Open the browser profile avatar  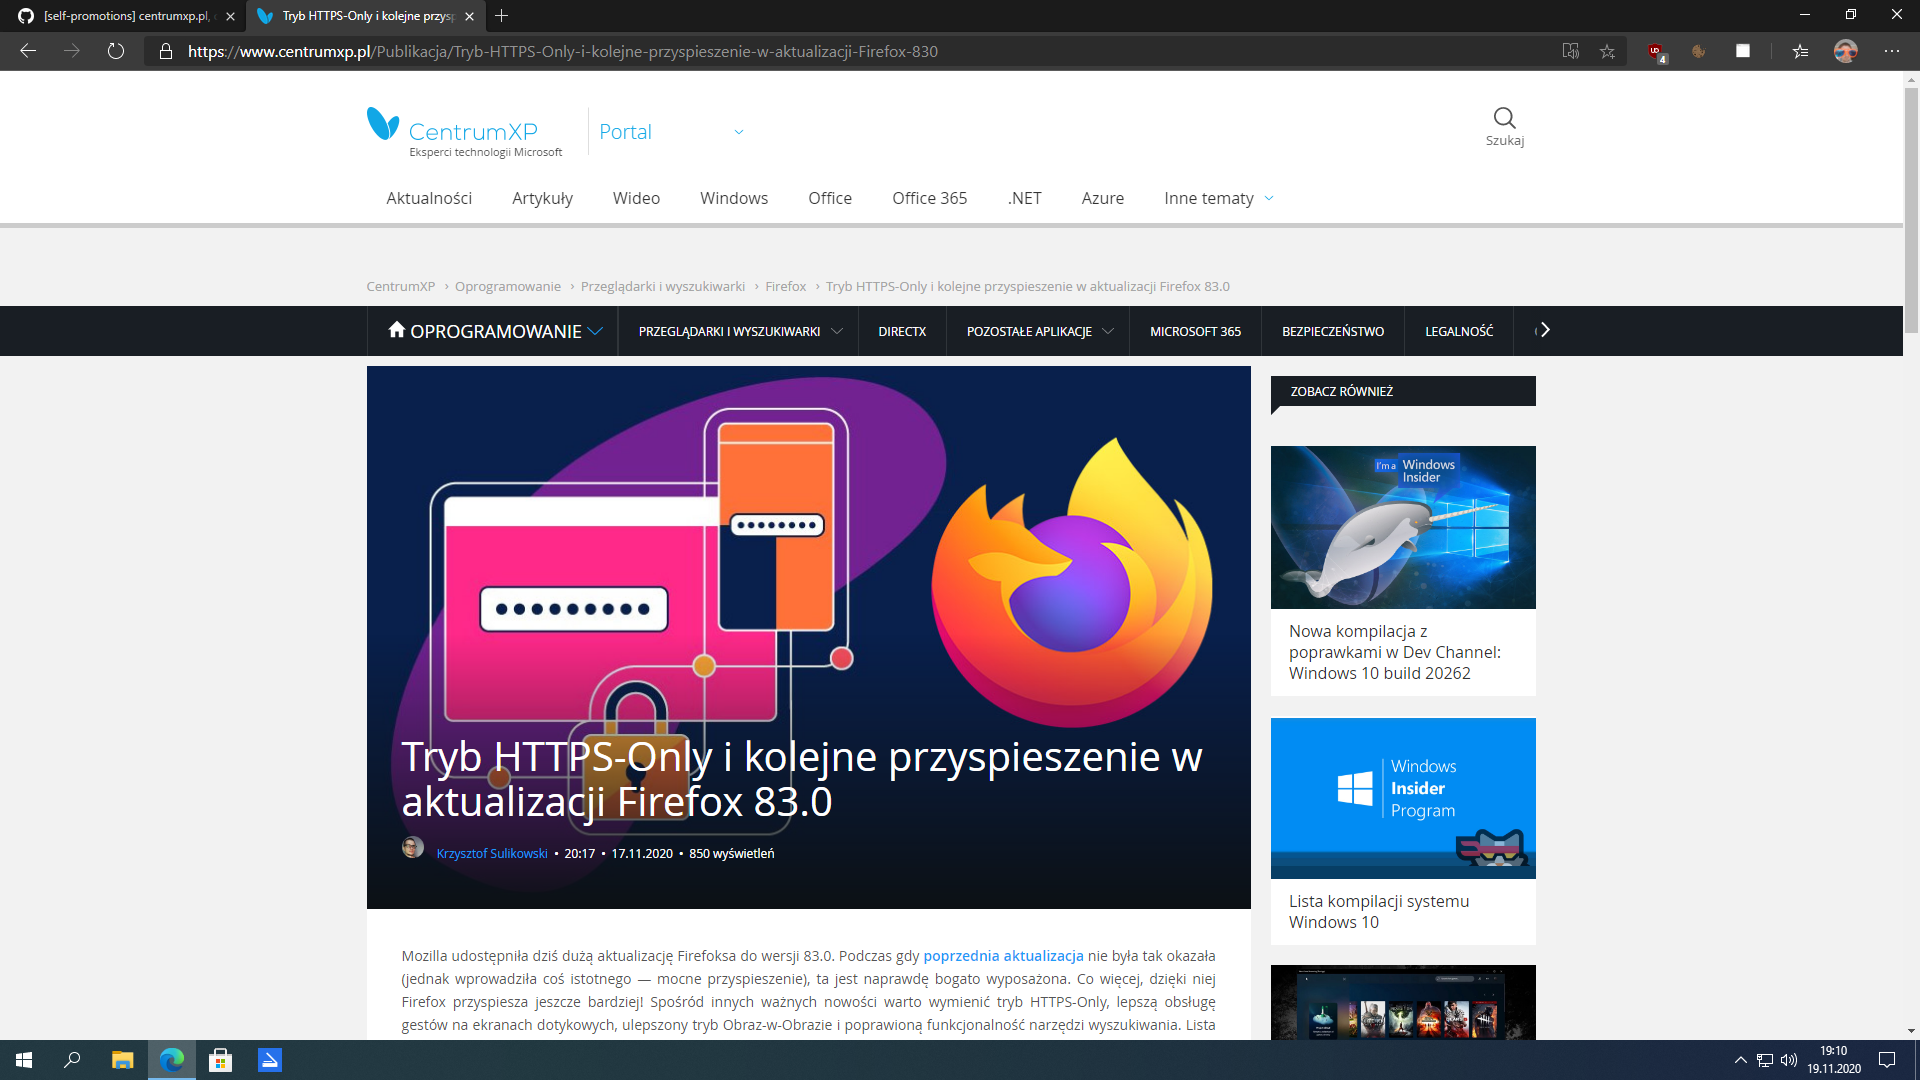[1846, 51]
